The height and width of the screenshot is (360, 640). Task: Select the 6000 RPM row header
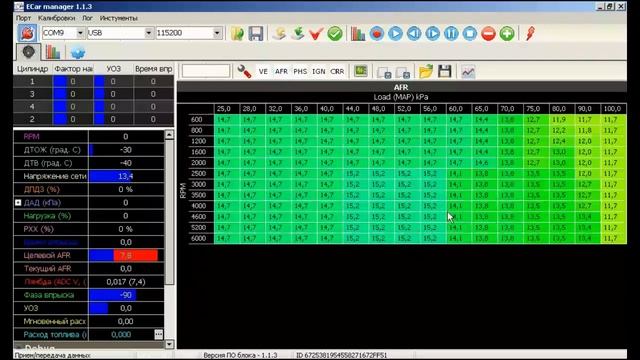click(199, 238)
